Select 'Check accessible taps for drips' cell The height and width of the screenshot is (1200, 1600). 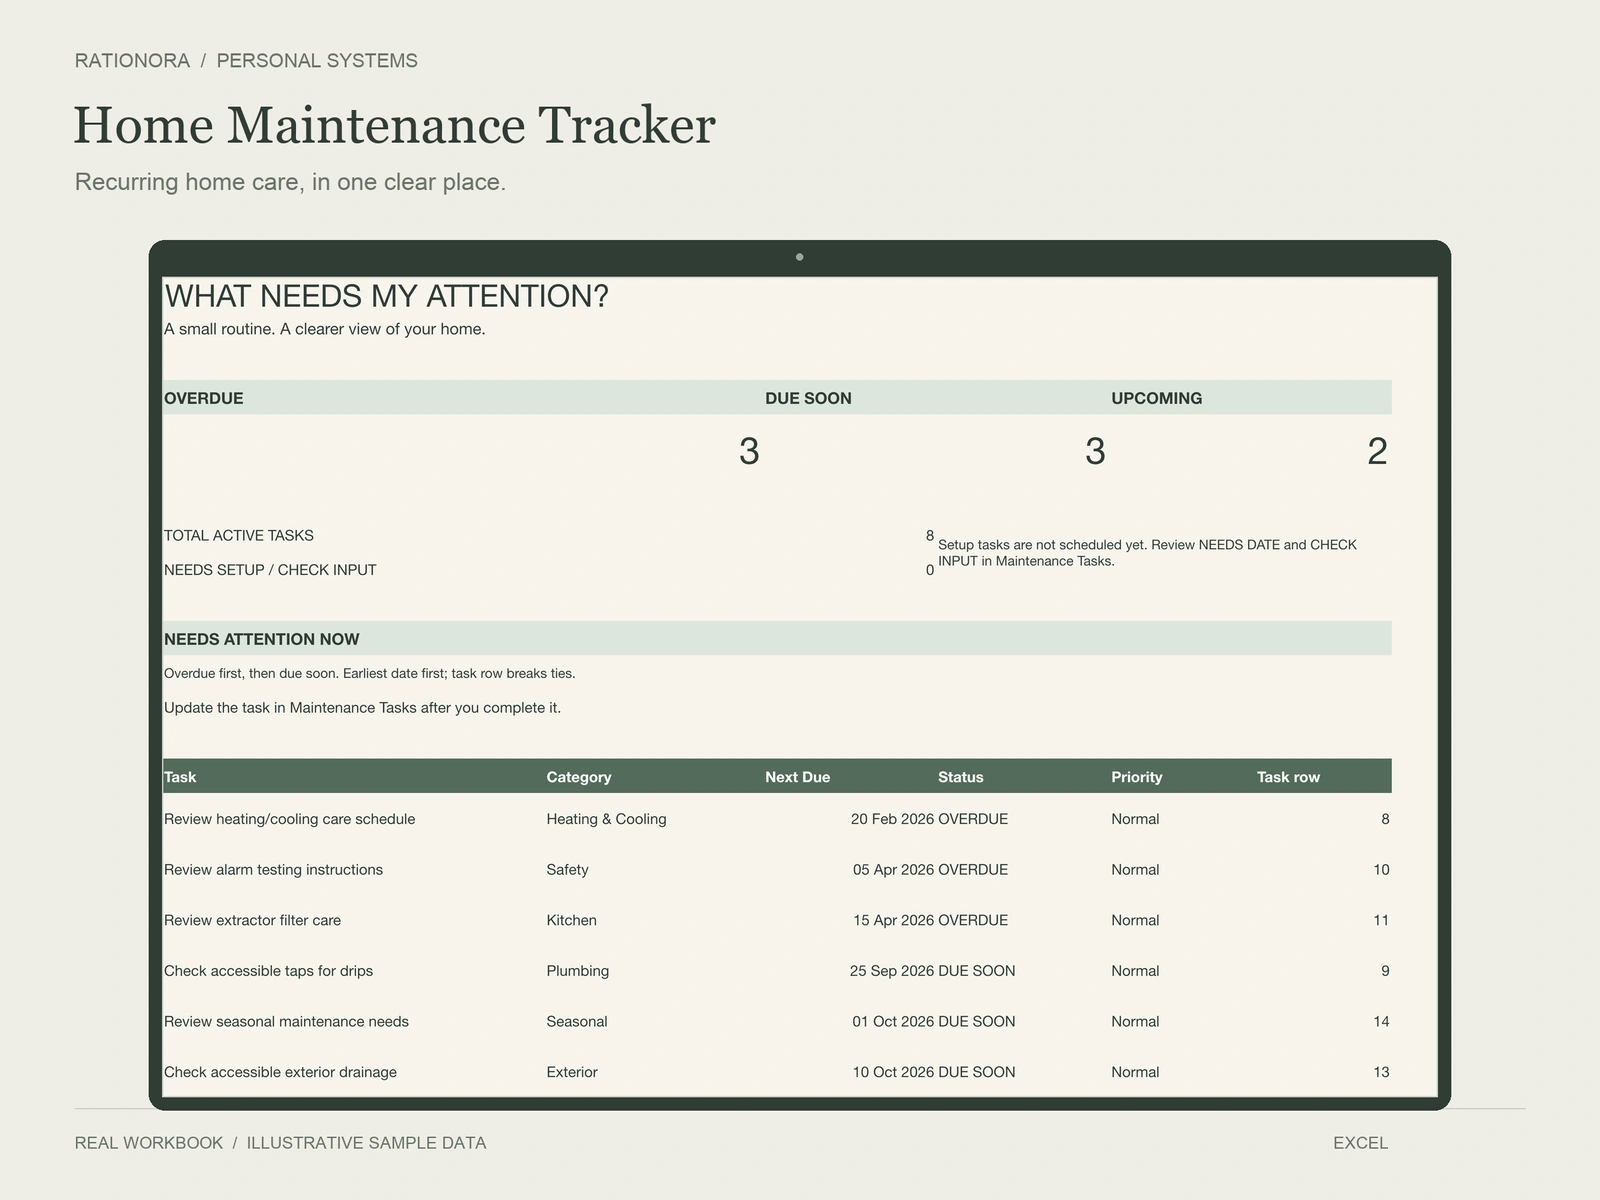pyautogui.click(x=268, y=971)
